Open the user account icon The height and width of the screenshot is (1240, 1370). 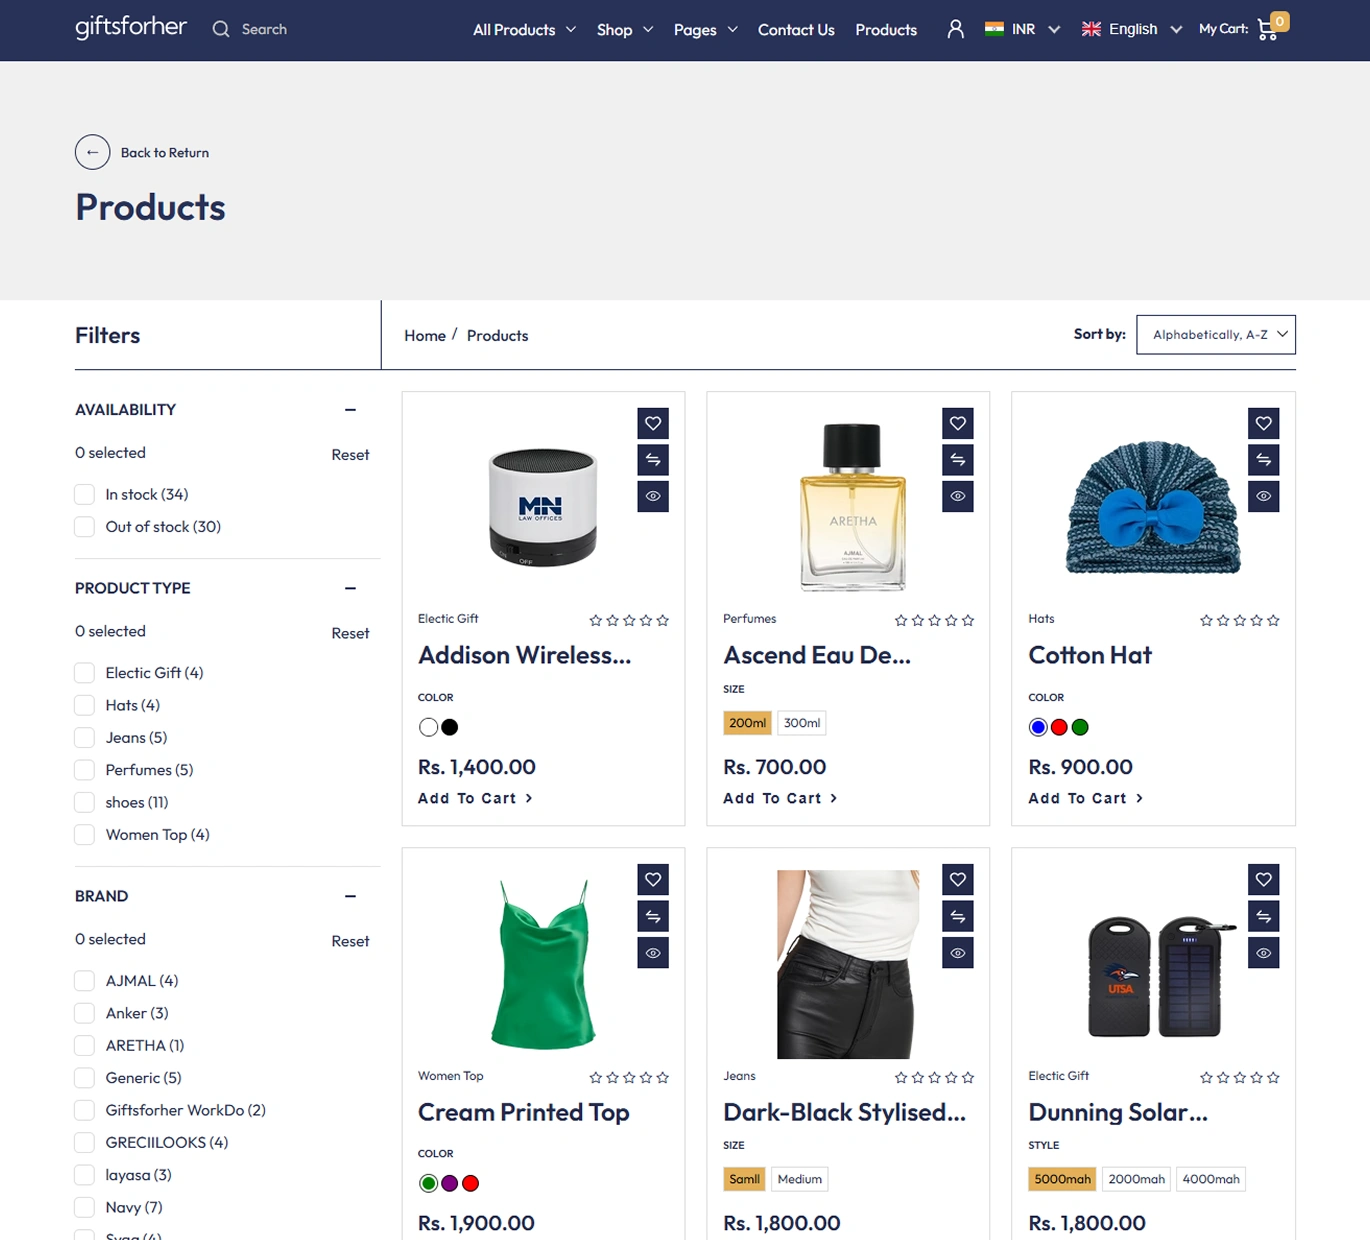tap(956, 29)
